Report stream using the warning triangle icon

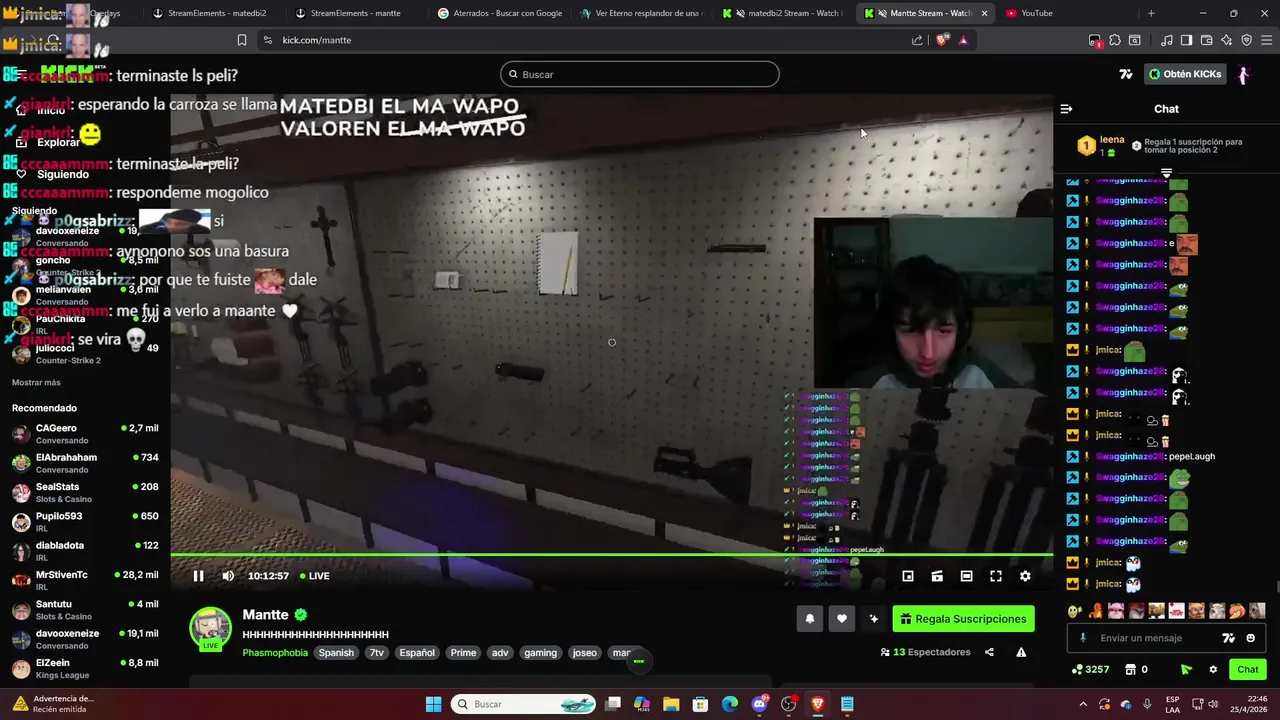tap(1021, 652)
